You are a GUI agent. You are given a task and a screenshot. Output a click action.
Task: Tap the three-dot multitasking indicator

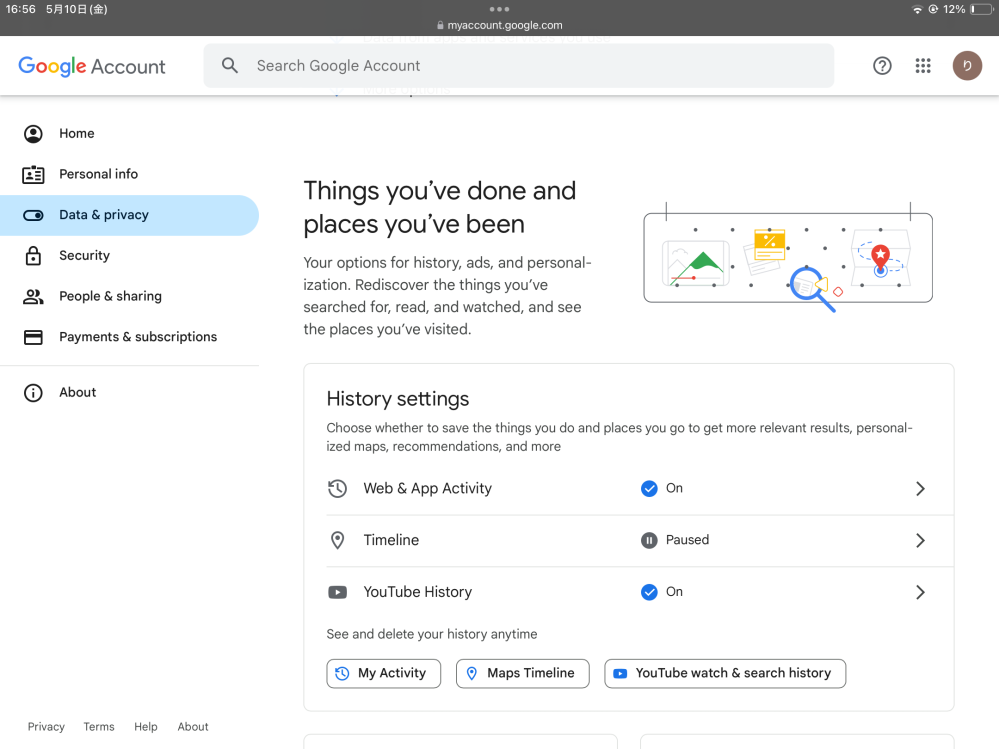coord(500,9)
